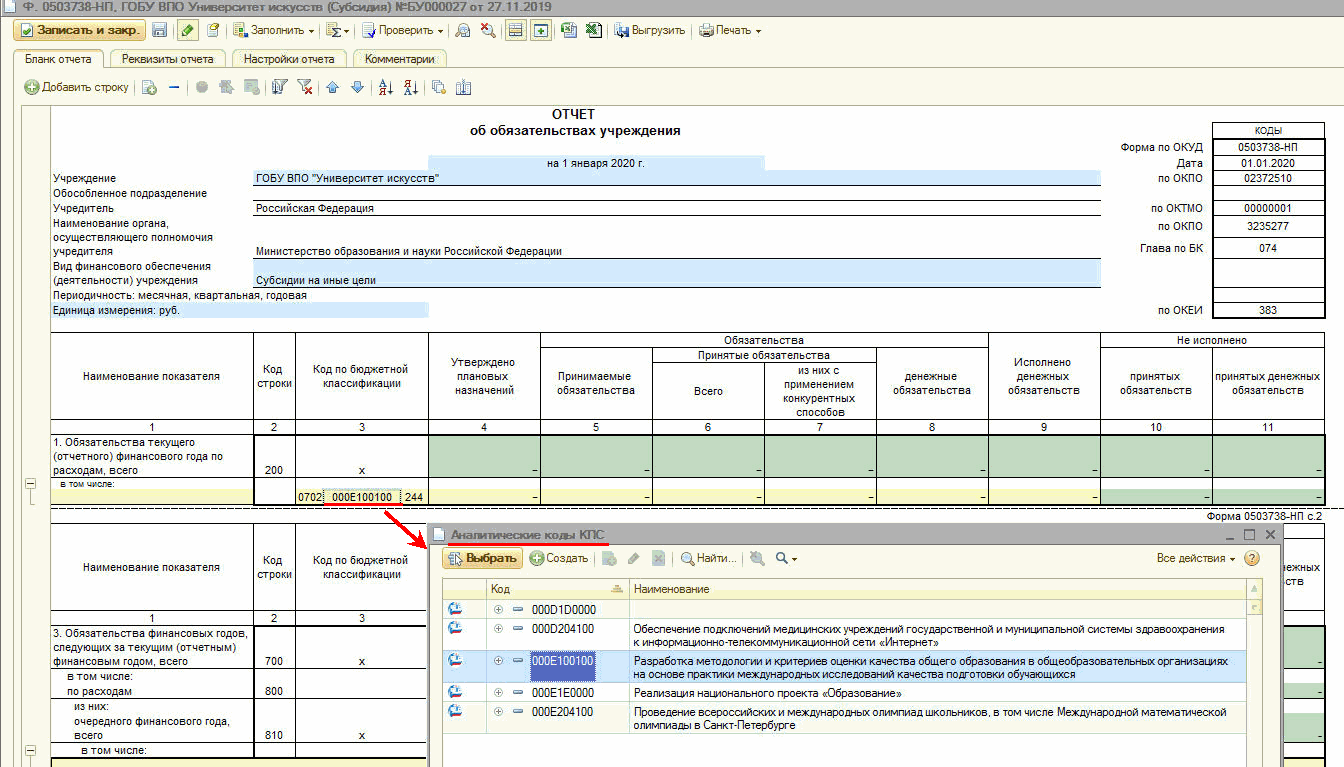Click the cancel search magnifier icon

point(487,30)
